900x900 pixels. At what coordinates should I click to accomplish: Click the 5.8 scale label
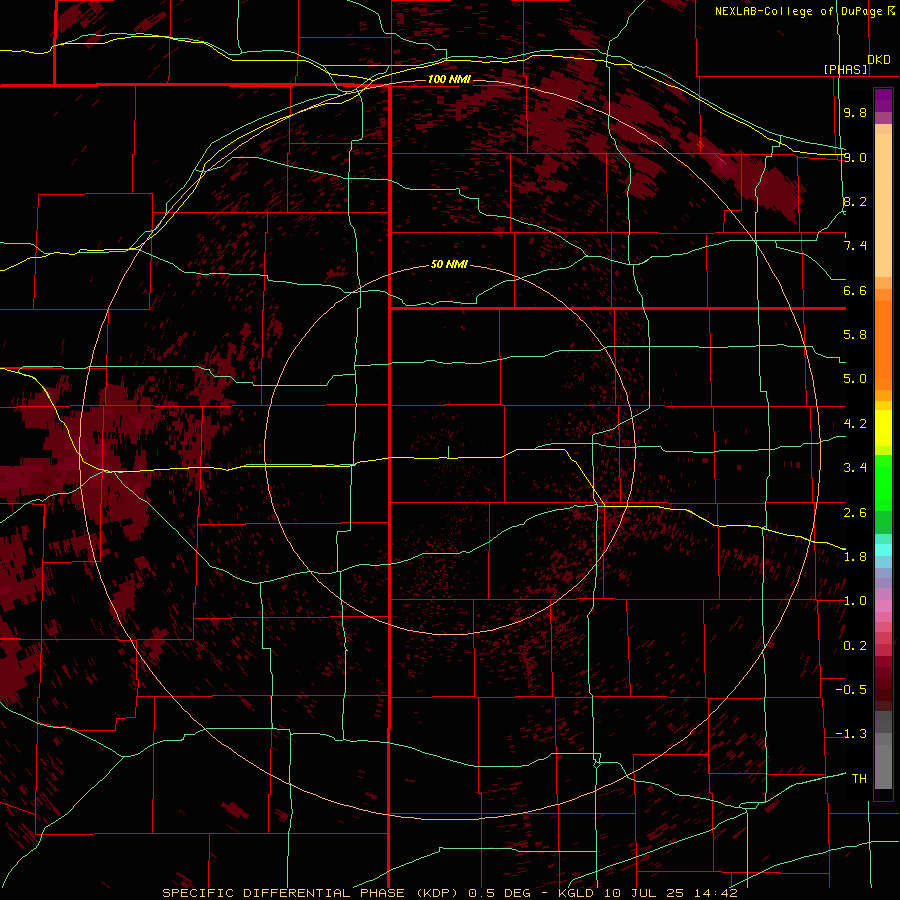(x=855, y=335)
